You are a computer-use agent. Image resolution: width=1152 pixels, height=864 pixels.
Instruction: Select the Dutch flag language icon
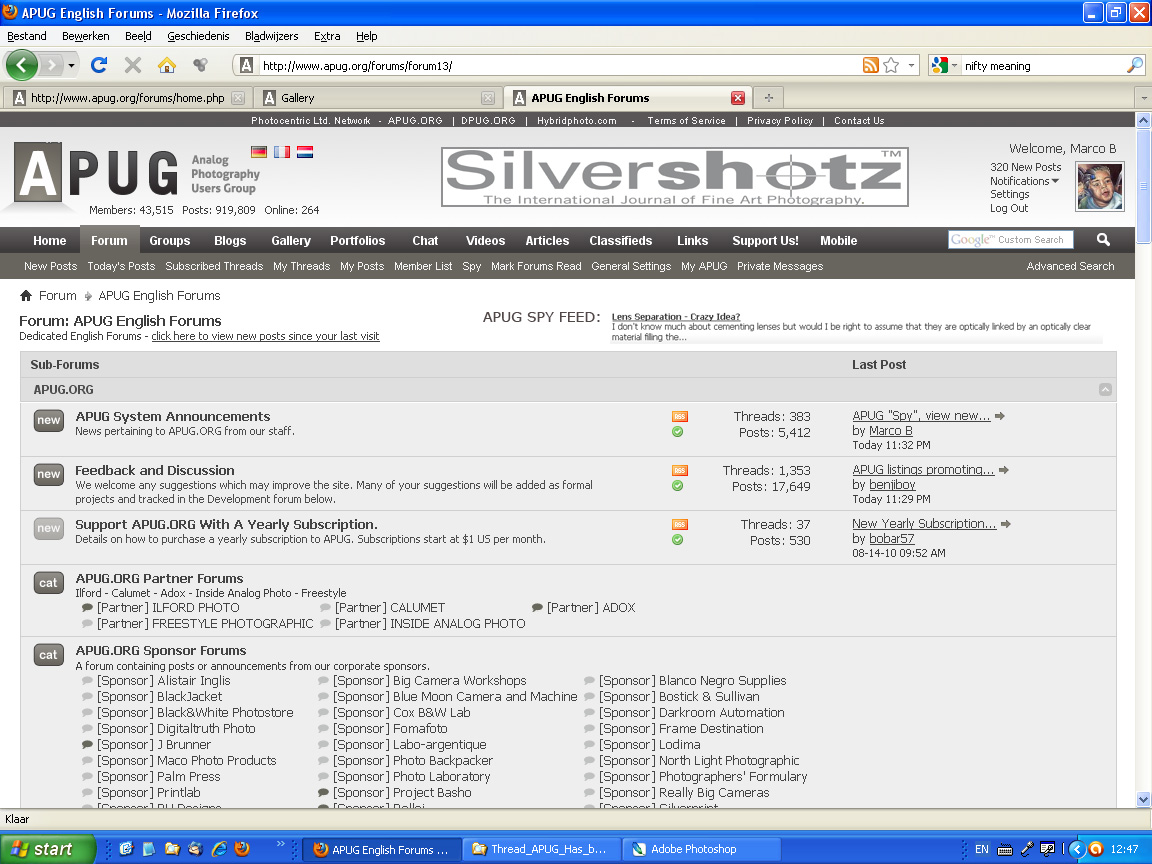305,152
